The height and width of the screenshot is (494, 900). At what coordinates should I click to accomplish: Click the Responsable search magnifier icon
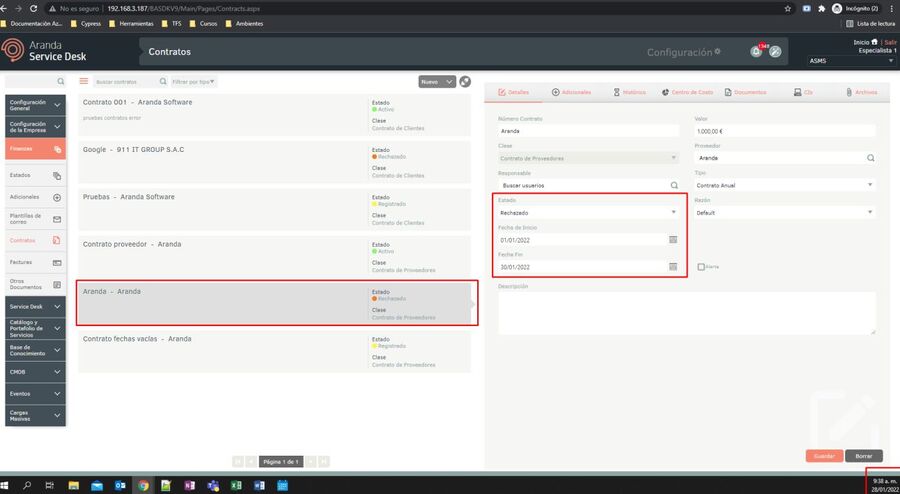pyautogui.click(x=674, y=185)
